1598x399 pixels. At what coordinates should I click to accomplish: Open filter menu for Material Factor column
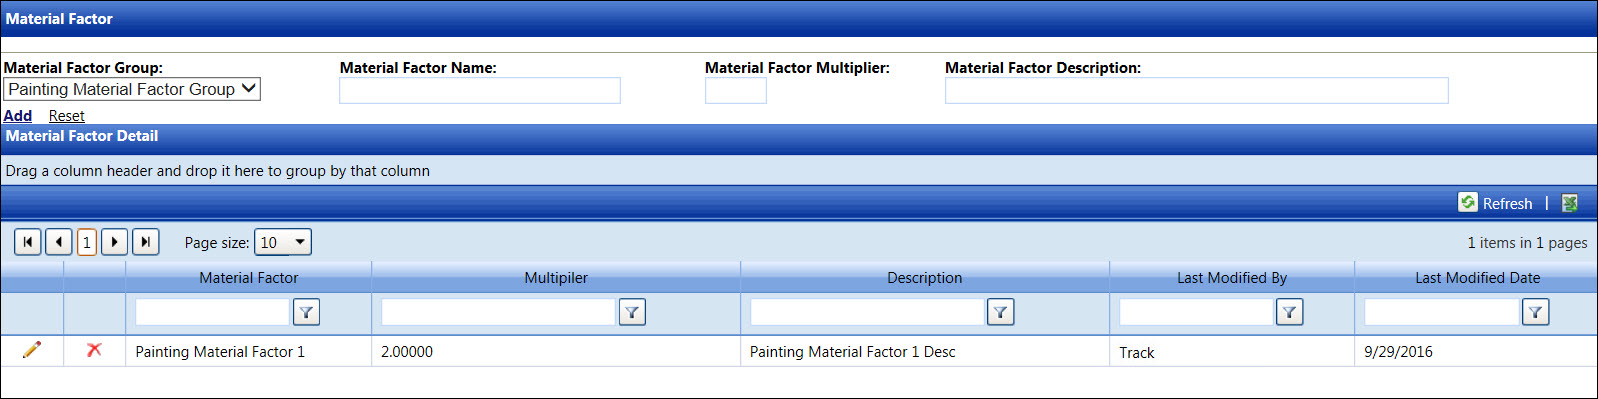306,312
